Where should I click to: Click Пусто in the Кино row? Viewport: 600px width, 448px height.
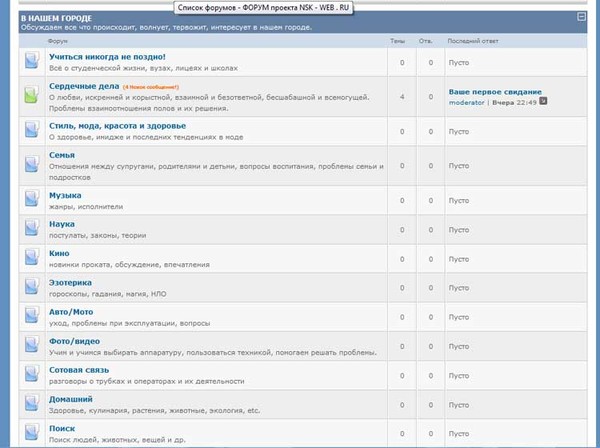[x=459, y=259]
